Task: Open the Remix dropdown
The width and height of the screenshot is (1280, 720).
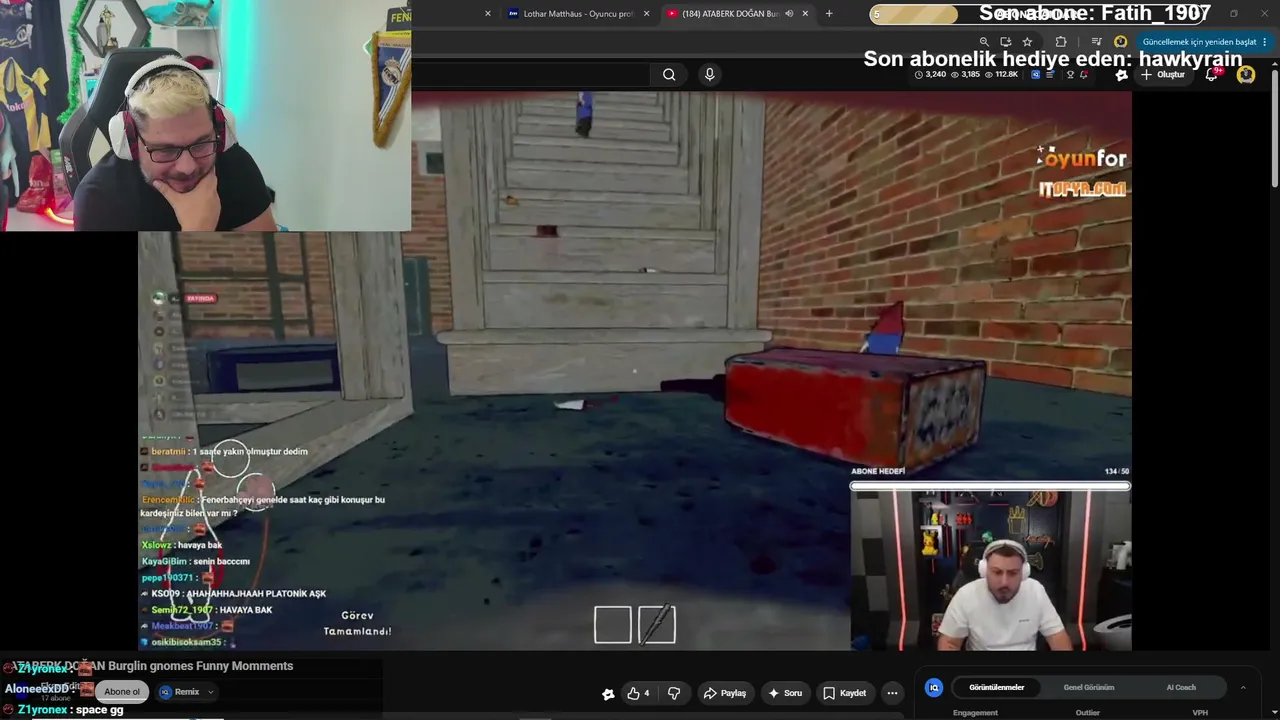Action: [x=187, y=692]
